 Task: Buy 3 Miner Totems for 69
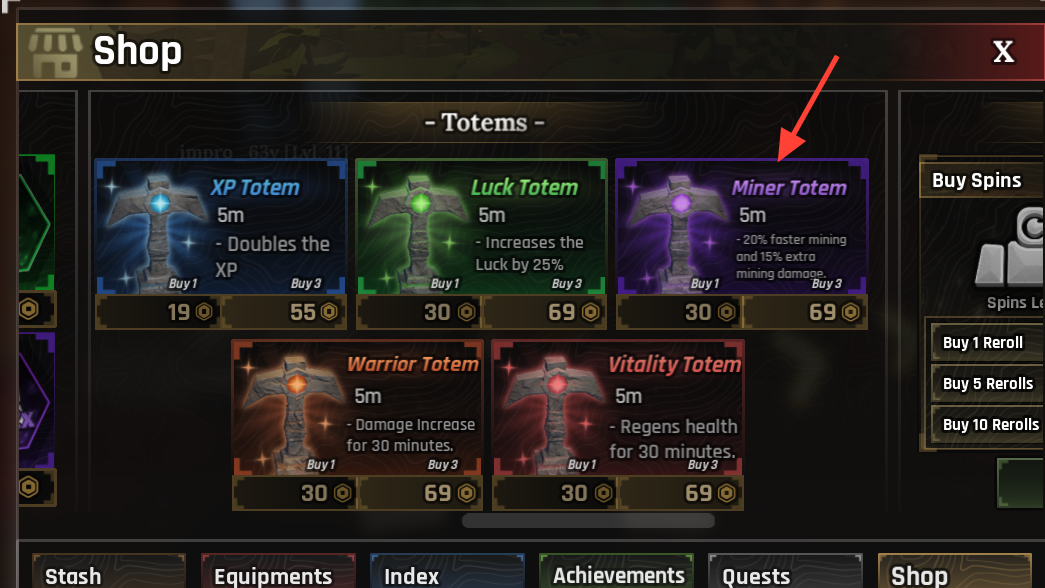[805, 312]
